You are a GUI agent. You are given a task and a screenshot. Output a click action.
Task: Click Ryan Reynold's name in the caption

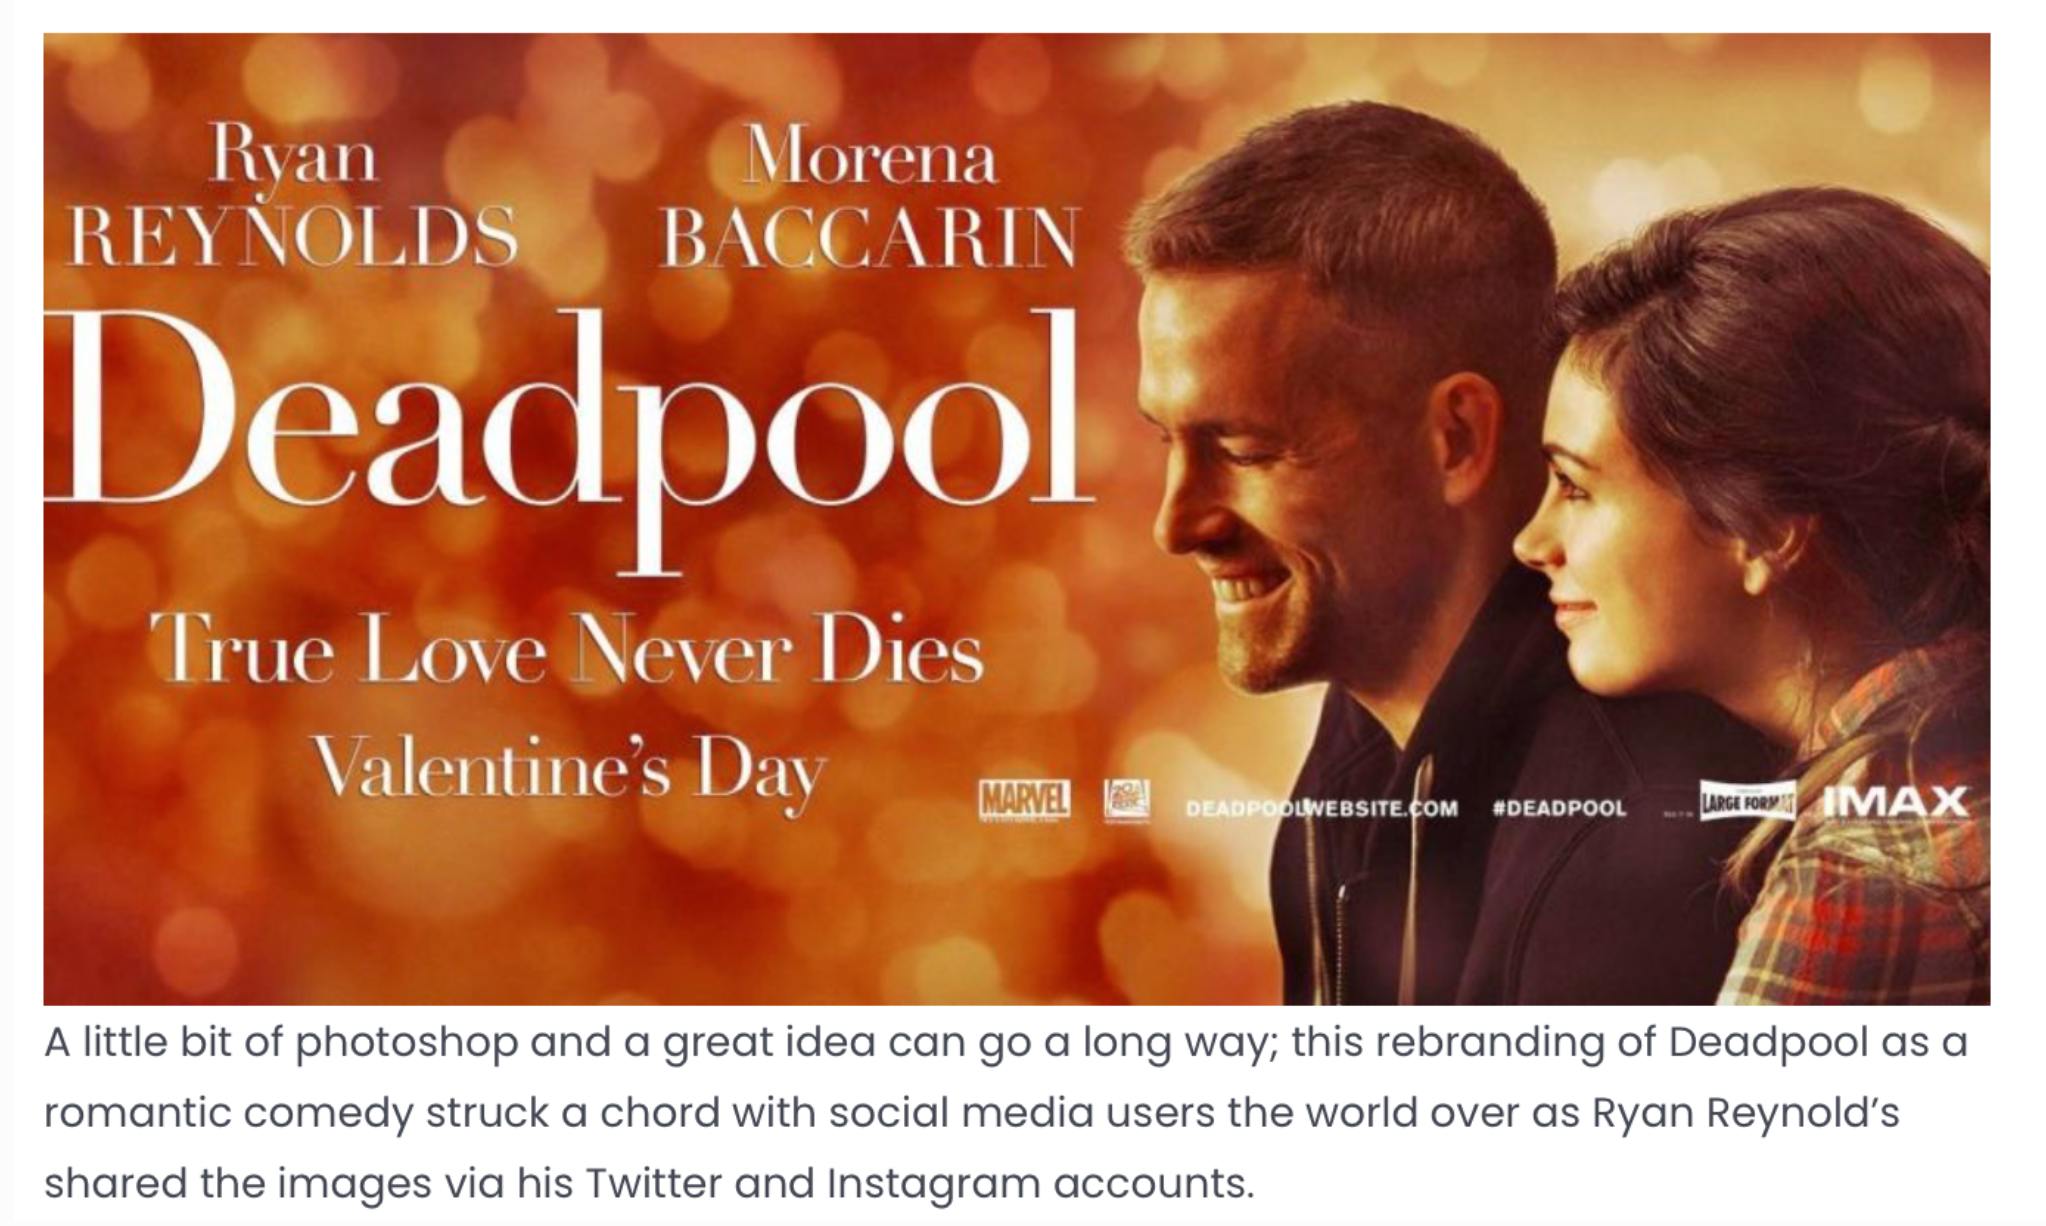pyautogui.click(x=1745, y=1114)
